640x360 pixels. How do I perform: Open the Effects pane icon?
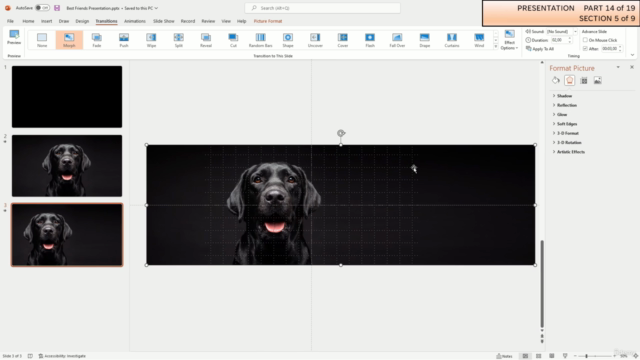[570, 80]
